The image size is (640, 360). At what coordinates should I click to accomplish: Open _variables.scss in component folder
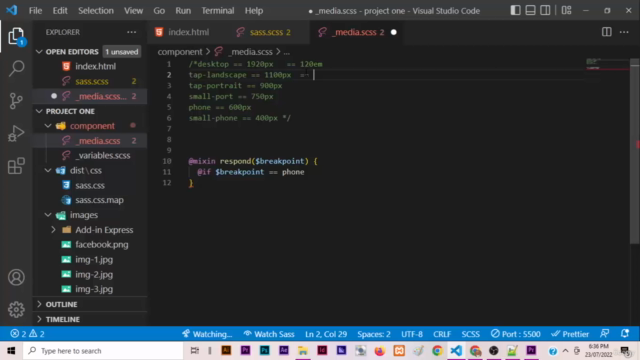pos(90,156)
